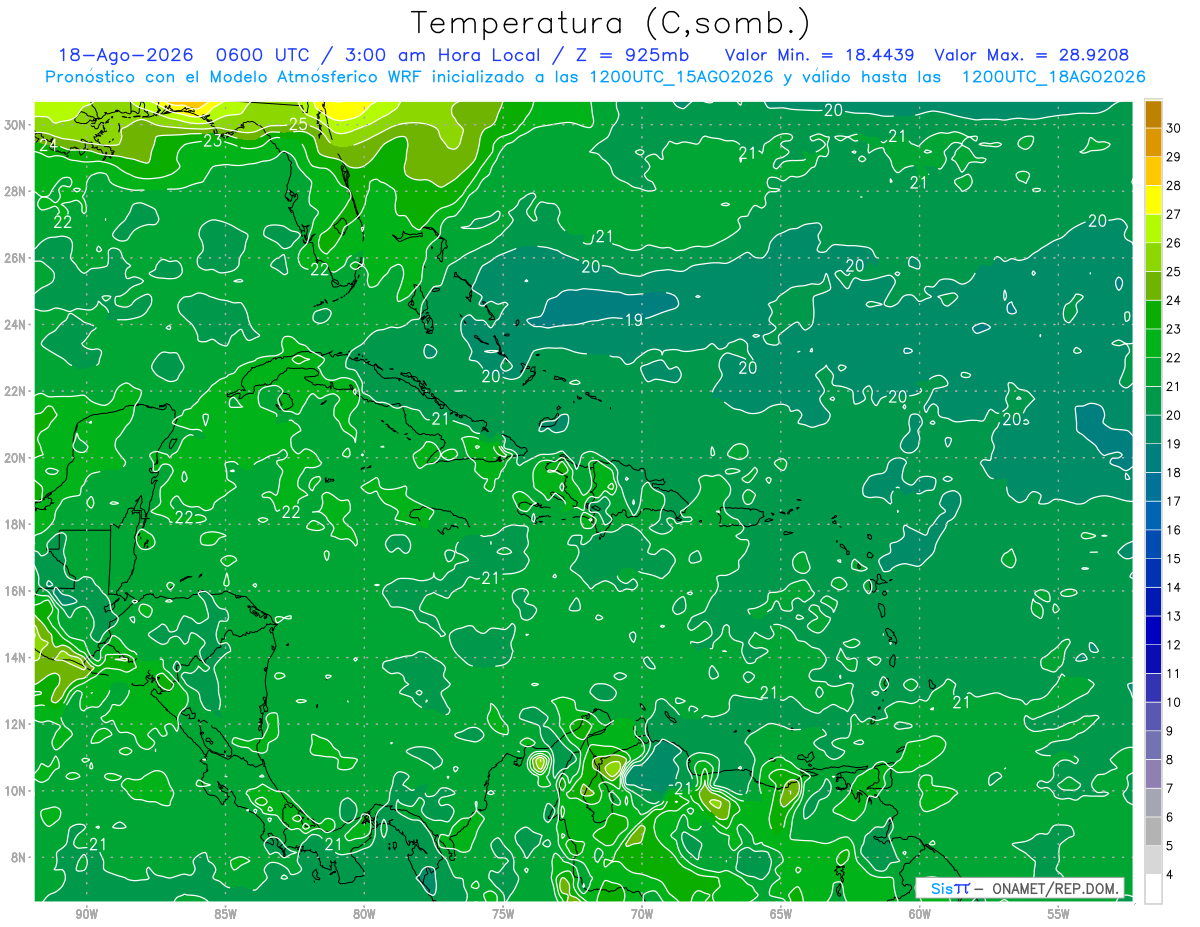Image resolution: width=1200 pixels, height=927 pixels.
Task: Click the '28N' latitude axis label
Action: 17,191
